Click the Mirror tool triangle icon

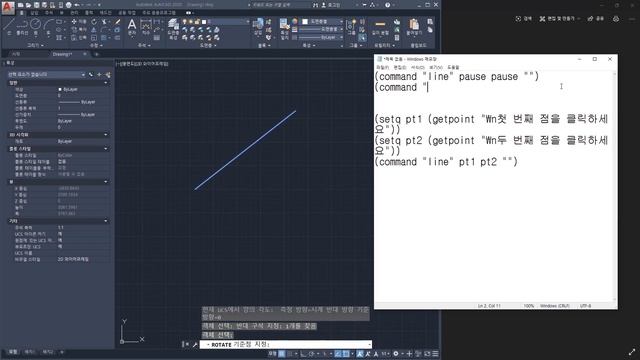coord(94,29)
